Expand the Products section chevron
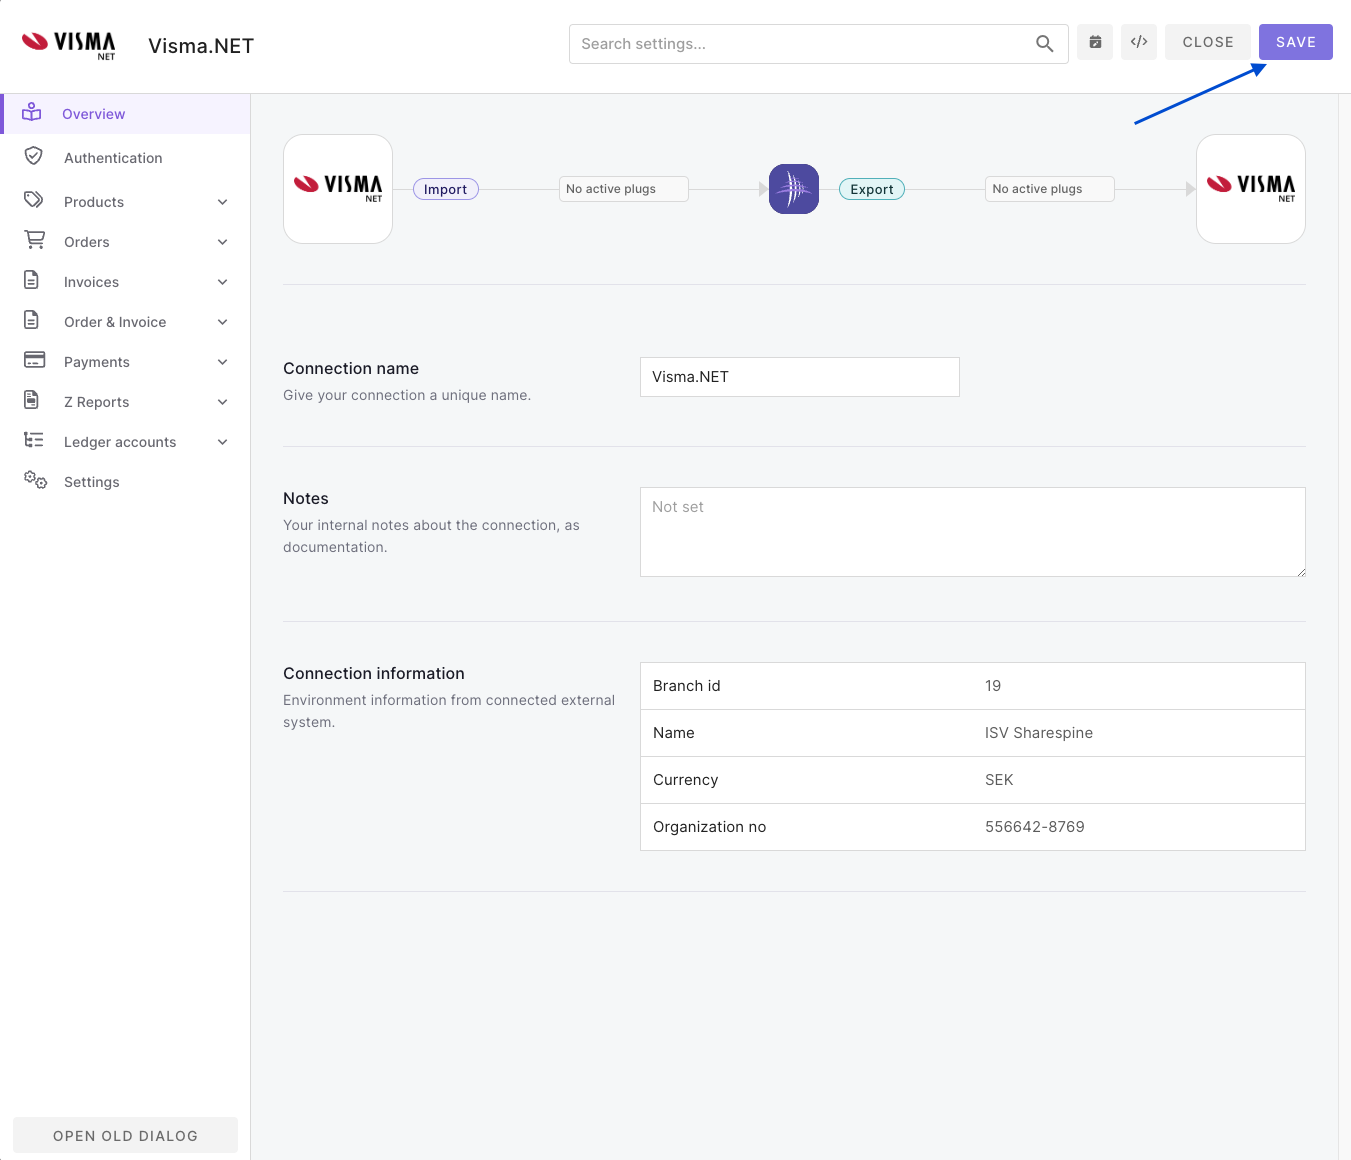Screen dimensions: 1351x1160 [223, 202]
